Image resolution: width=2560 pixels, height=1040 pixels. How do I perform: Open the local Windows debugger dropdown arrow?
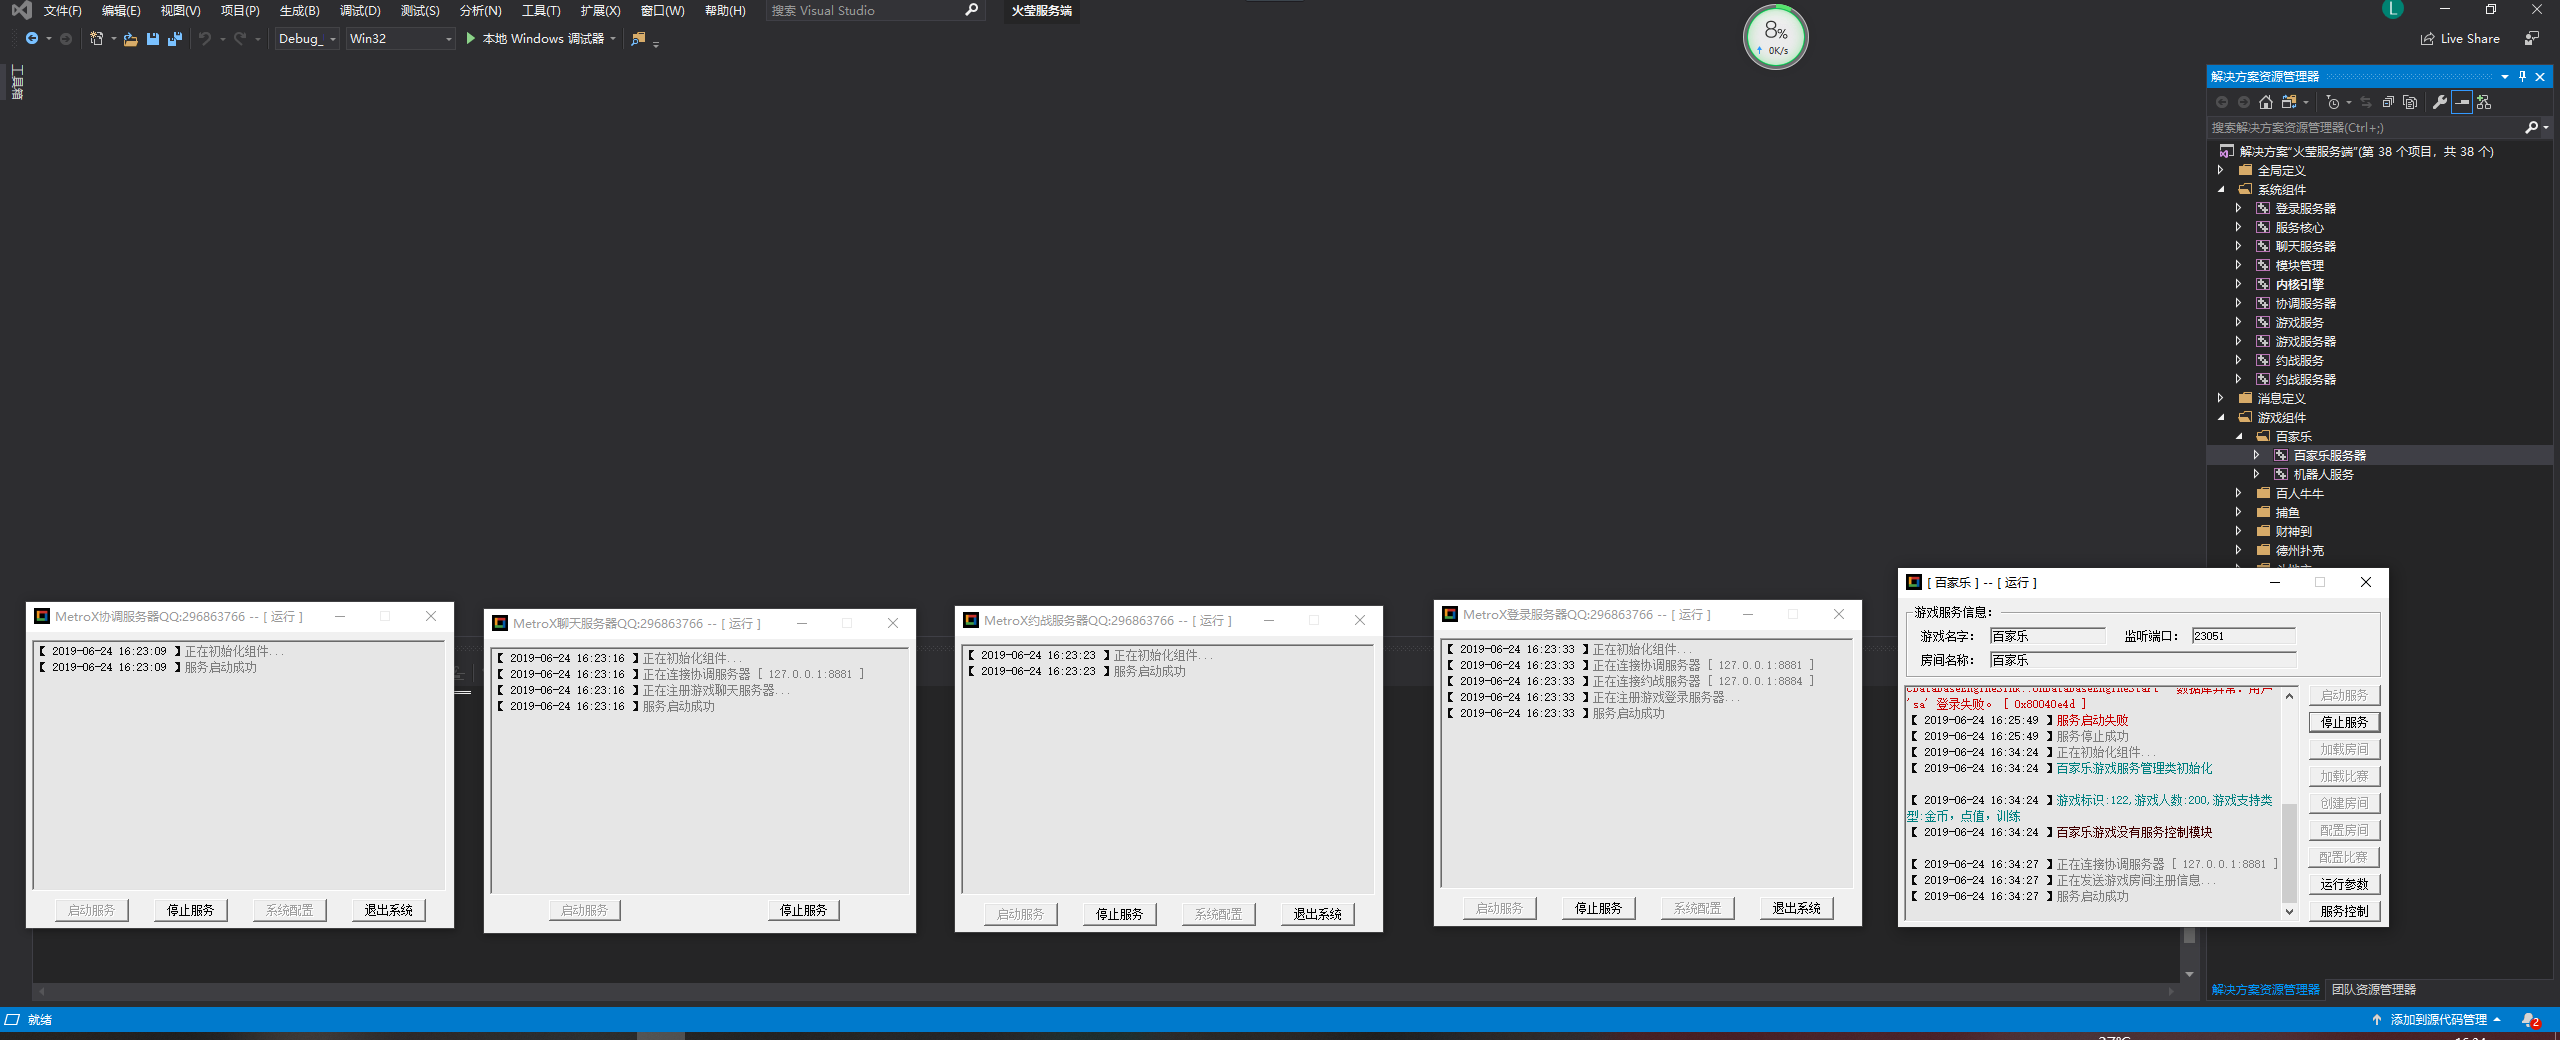point(613,38)
